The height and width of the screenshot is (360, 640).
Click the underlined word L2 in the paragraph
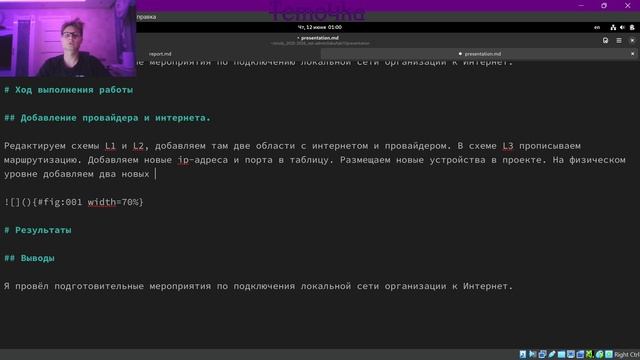138,146
